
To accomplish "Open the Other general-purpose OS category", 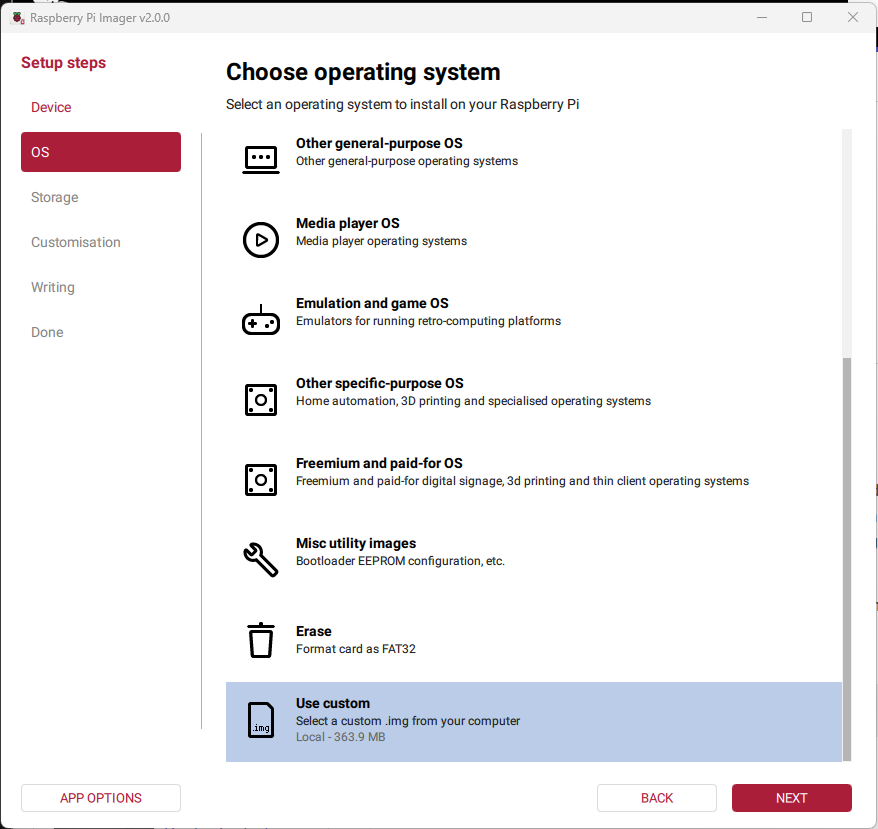I will pyautogui.click(x=534, y=160).
